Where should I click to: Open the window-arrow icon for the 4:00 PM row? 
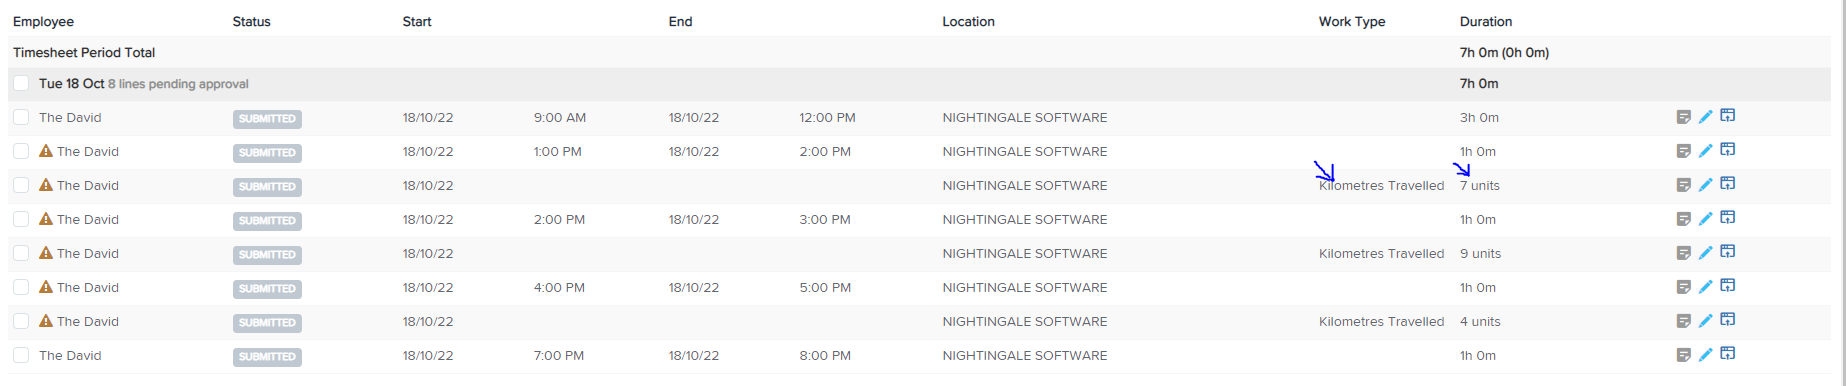[x=1728, y=286]
